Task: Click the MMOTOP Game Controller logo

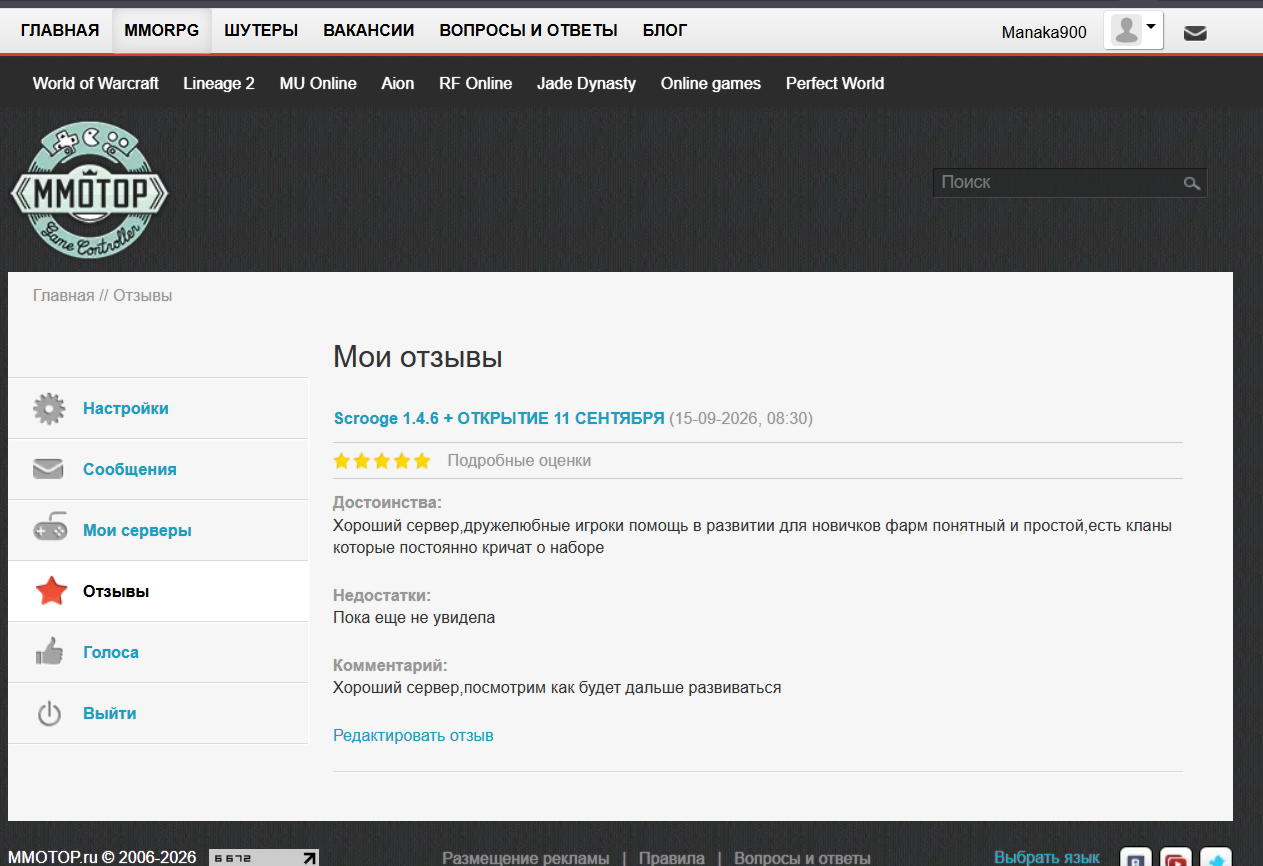Action: [x=90, y=189]
